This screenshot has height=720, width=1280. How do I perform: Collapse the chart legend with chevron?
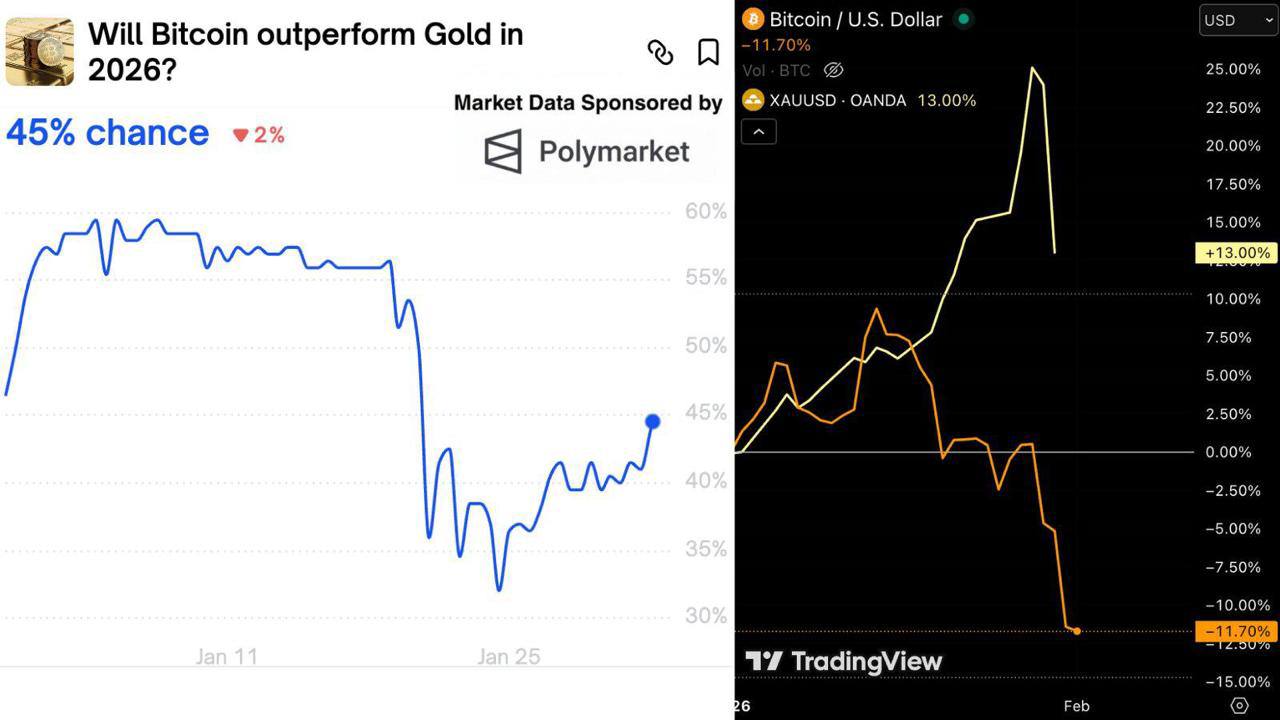tap(759, 131)
